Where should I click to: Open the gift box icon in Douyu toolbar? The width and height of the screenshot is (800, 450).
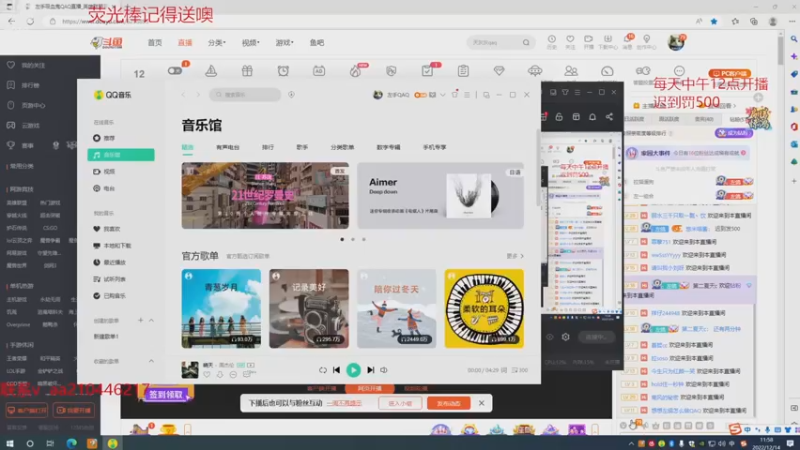[247, 71]
